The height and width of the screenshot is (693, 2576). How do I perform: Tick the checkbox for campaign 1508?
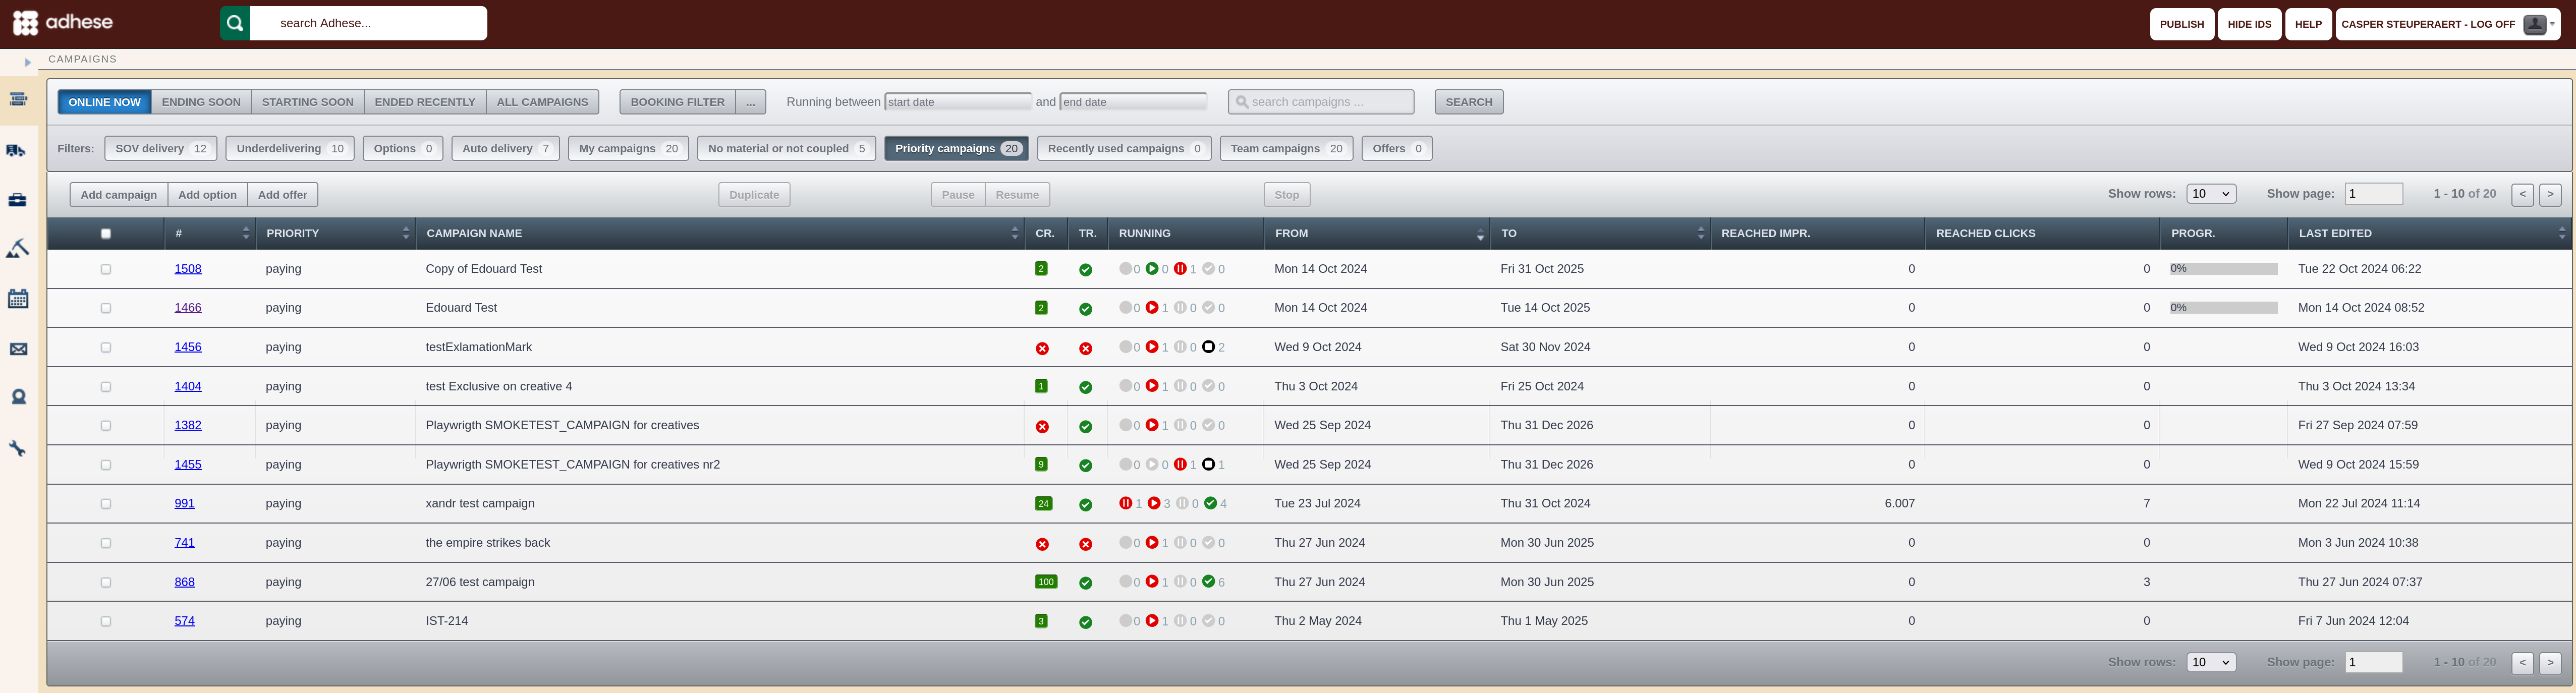click(106, 269)
